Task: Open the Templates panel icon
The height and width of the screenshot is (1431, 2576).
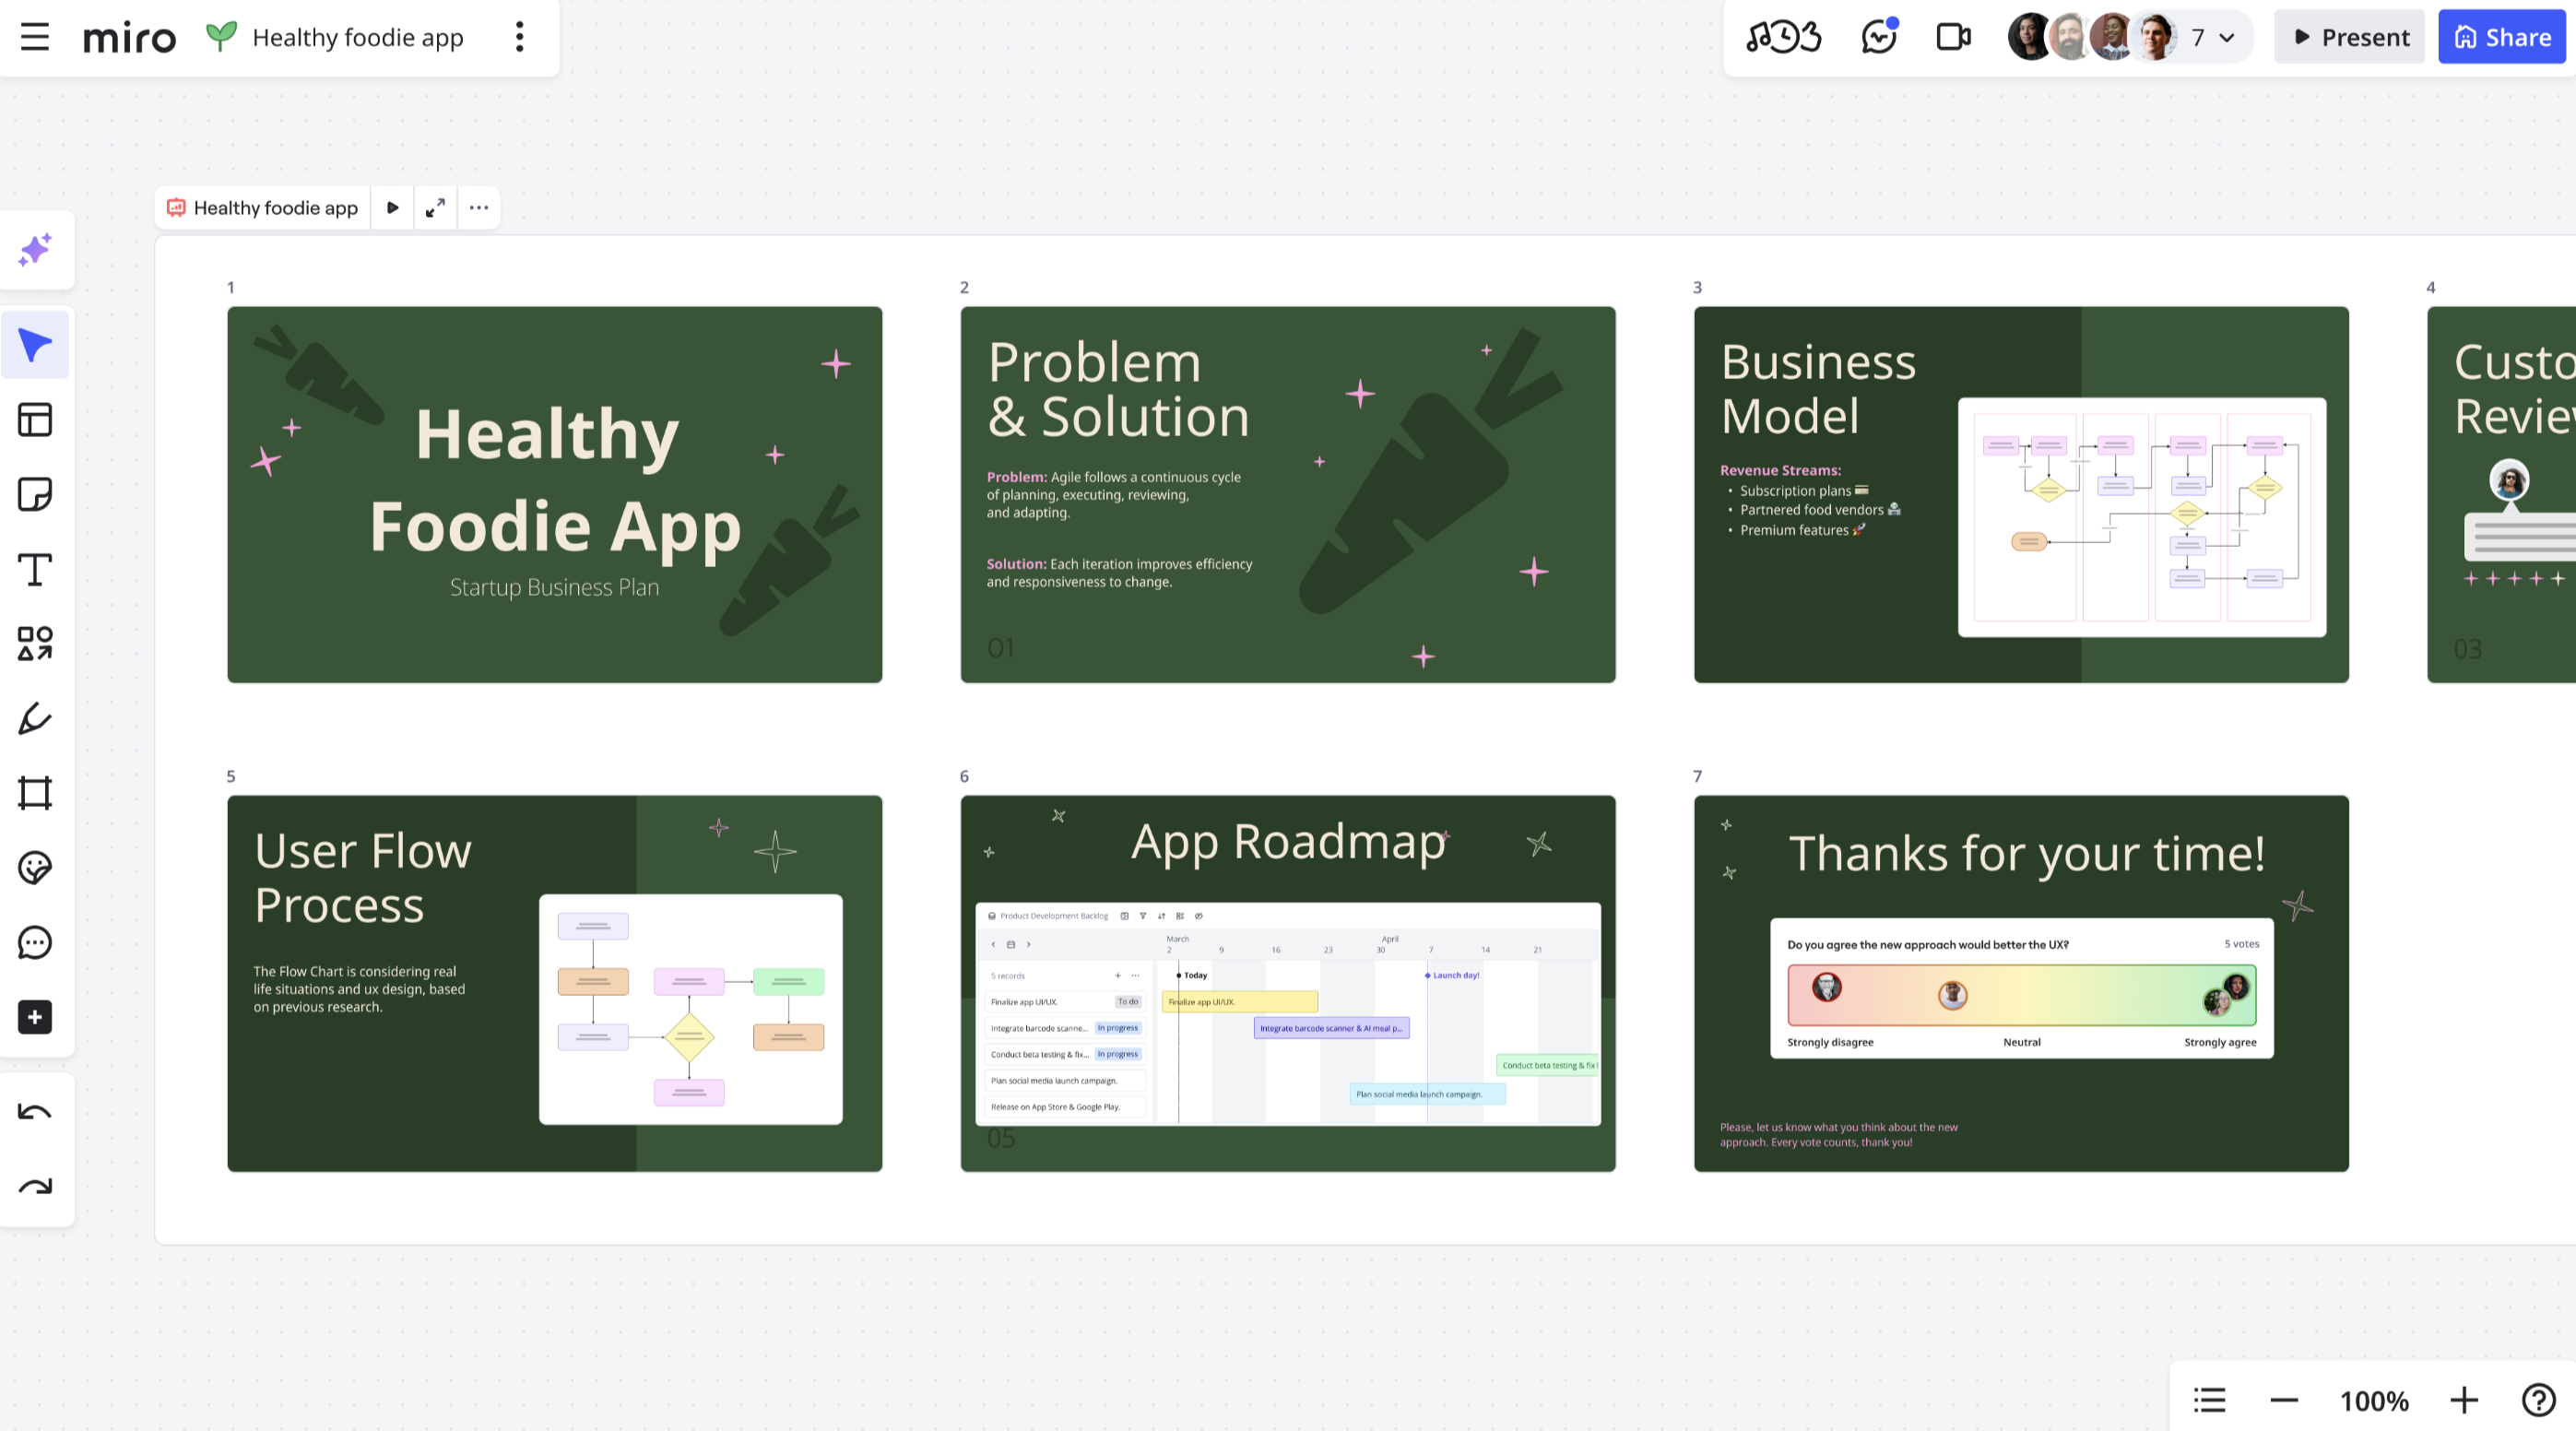Action: pyautogui.click(x=35, y=420)
